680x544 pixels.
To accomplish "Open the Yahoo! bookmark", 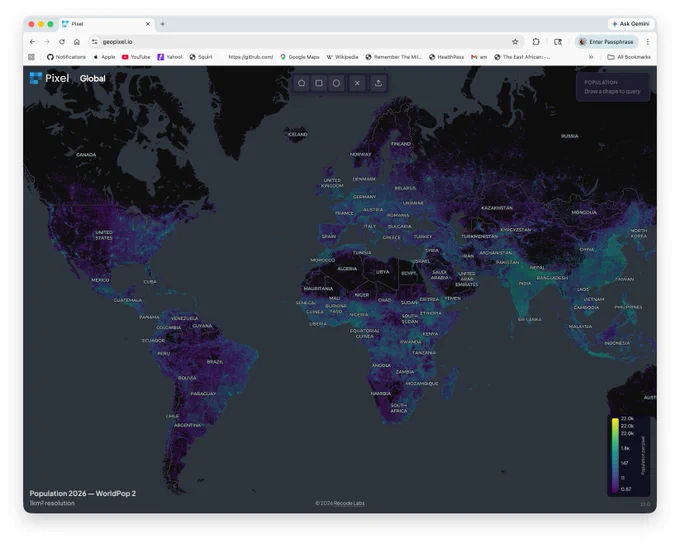I will 170,57.
